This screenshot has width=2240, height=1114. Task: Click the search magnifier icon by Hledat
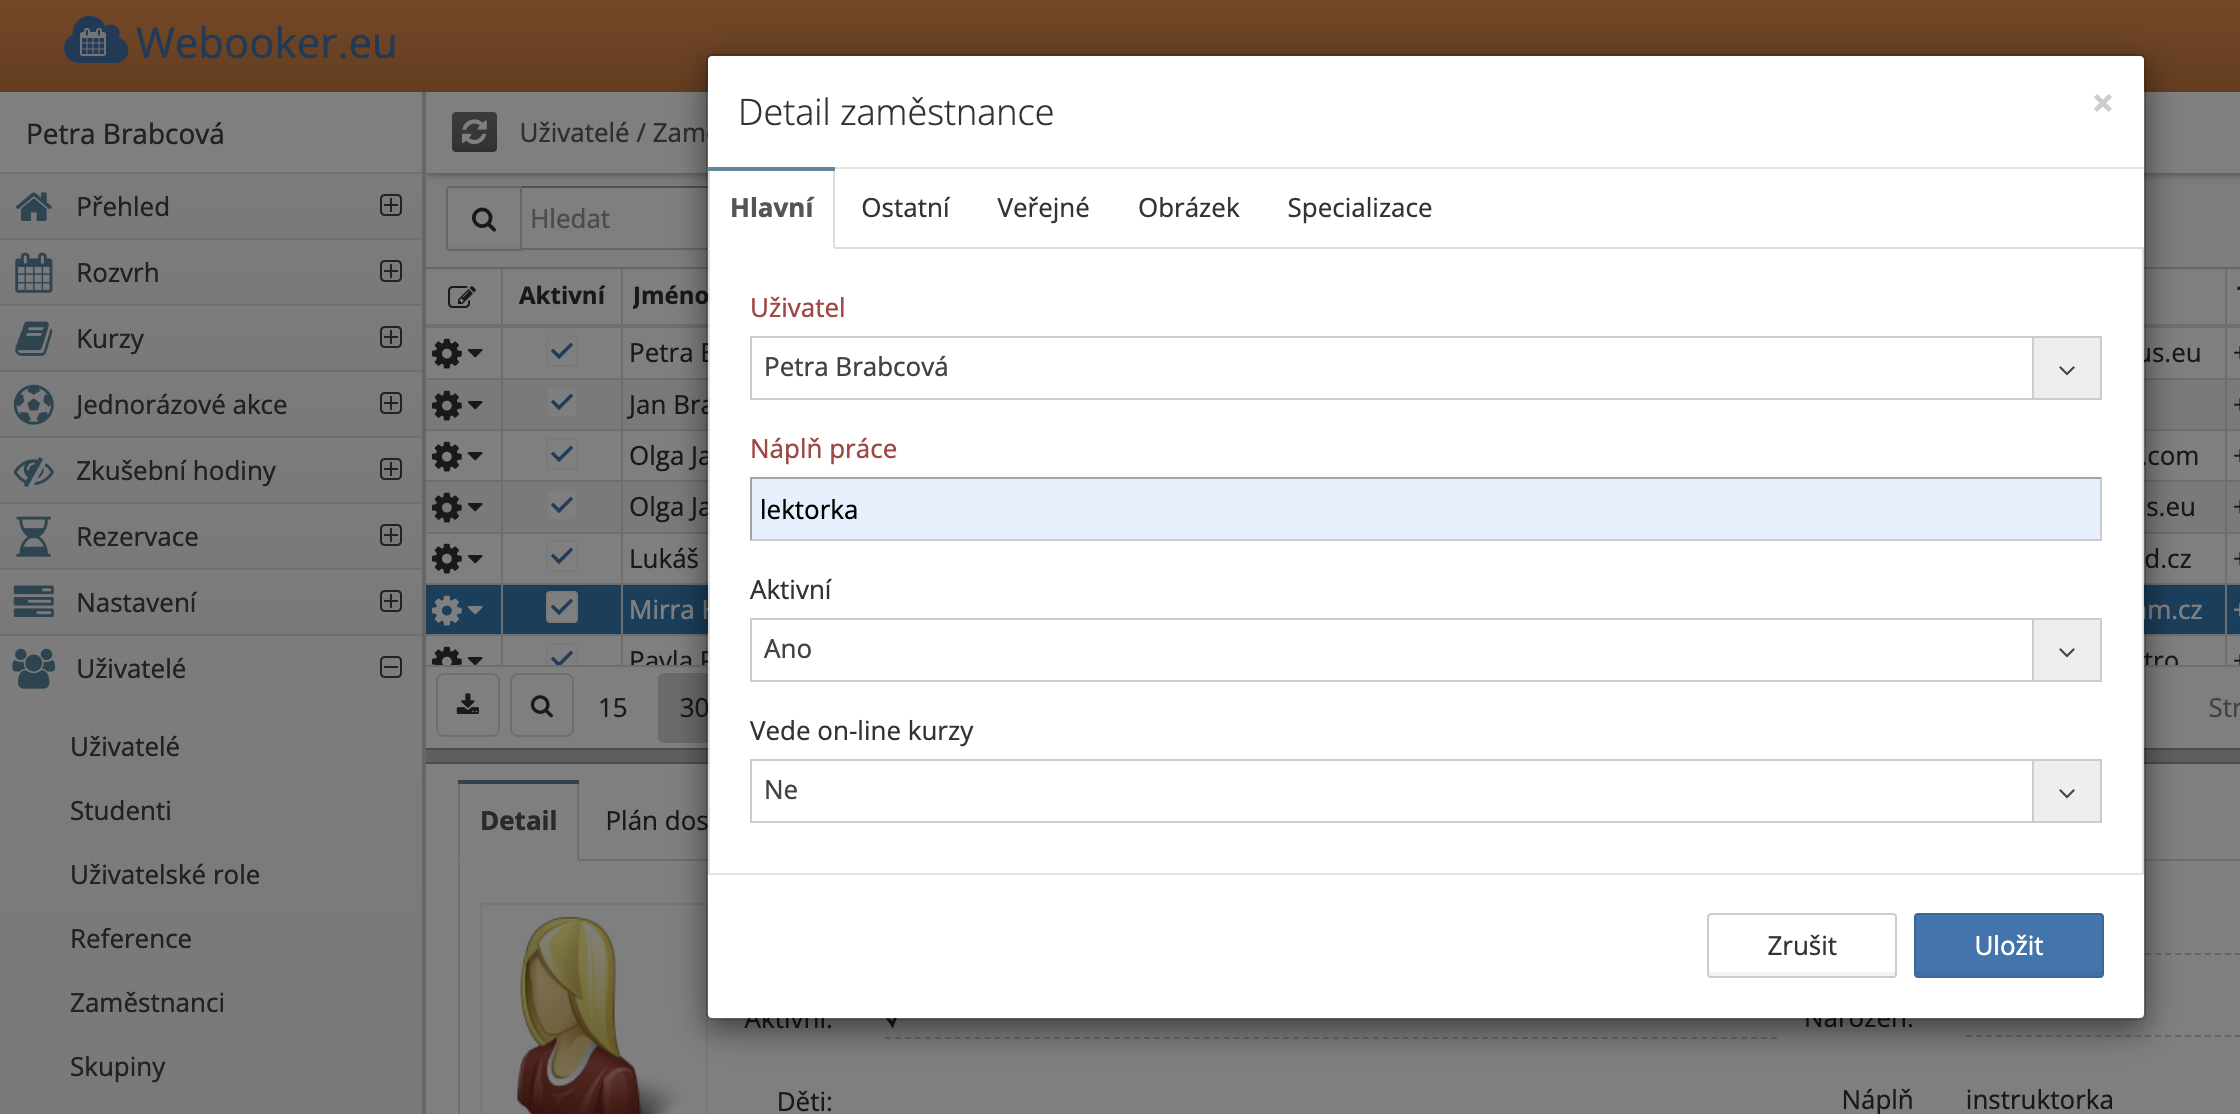coord(484,219)
